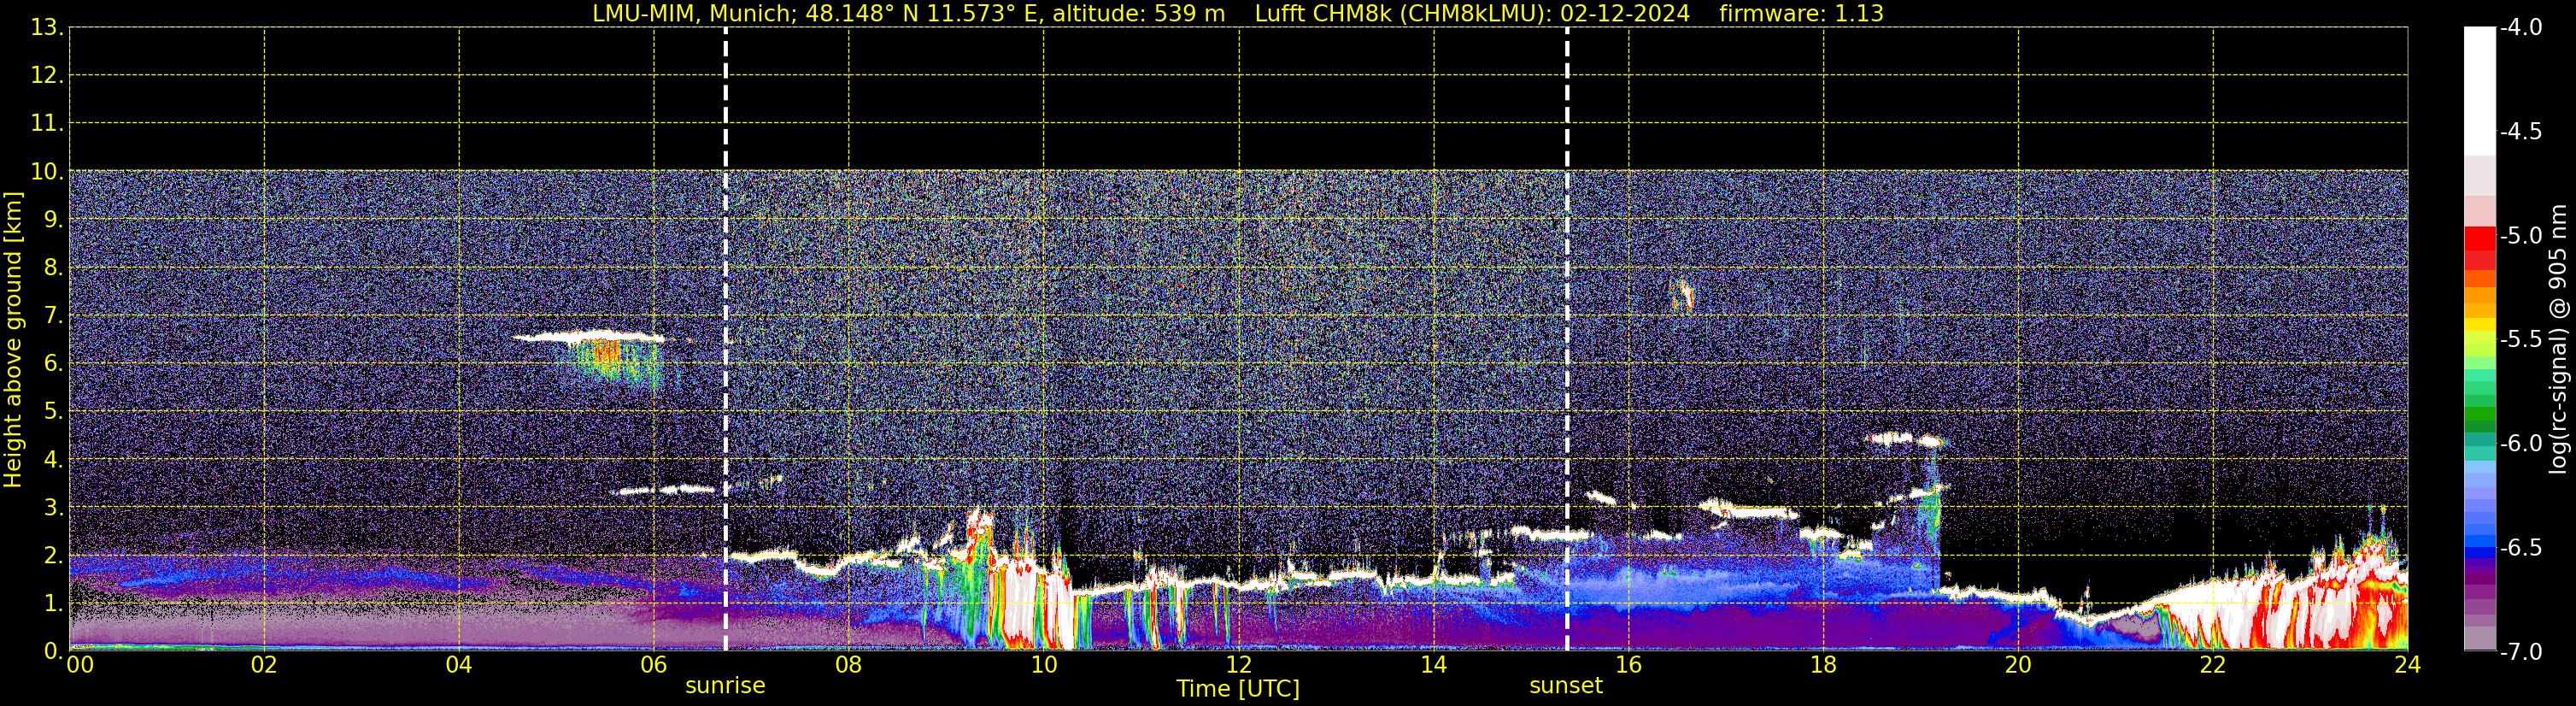Click the white precipitation column near 10 UTC
Viewport: 2576px width, 706px height.
(1022, 605)
